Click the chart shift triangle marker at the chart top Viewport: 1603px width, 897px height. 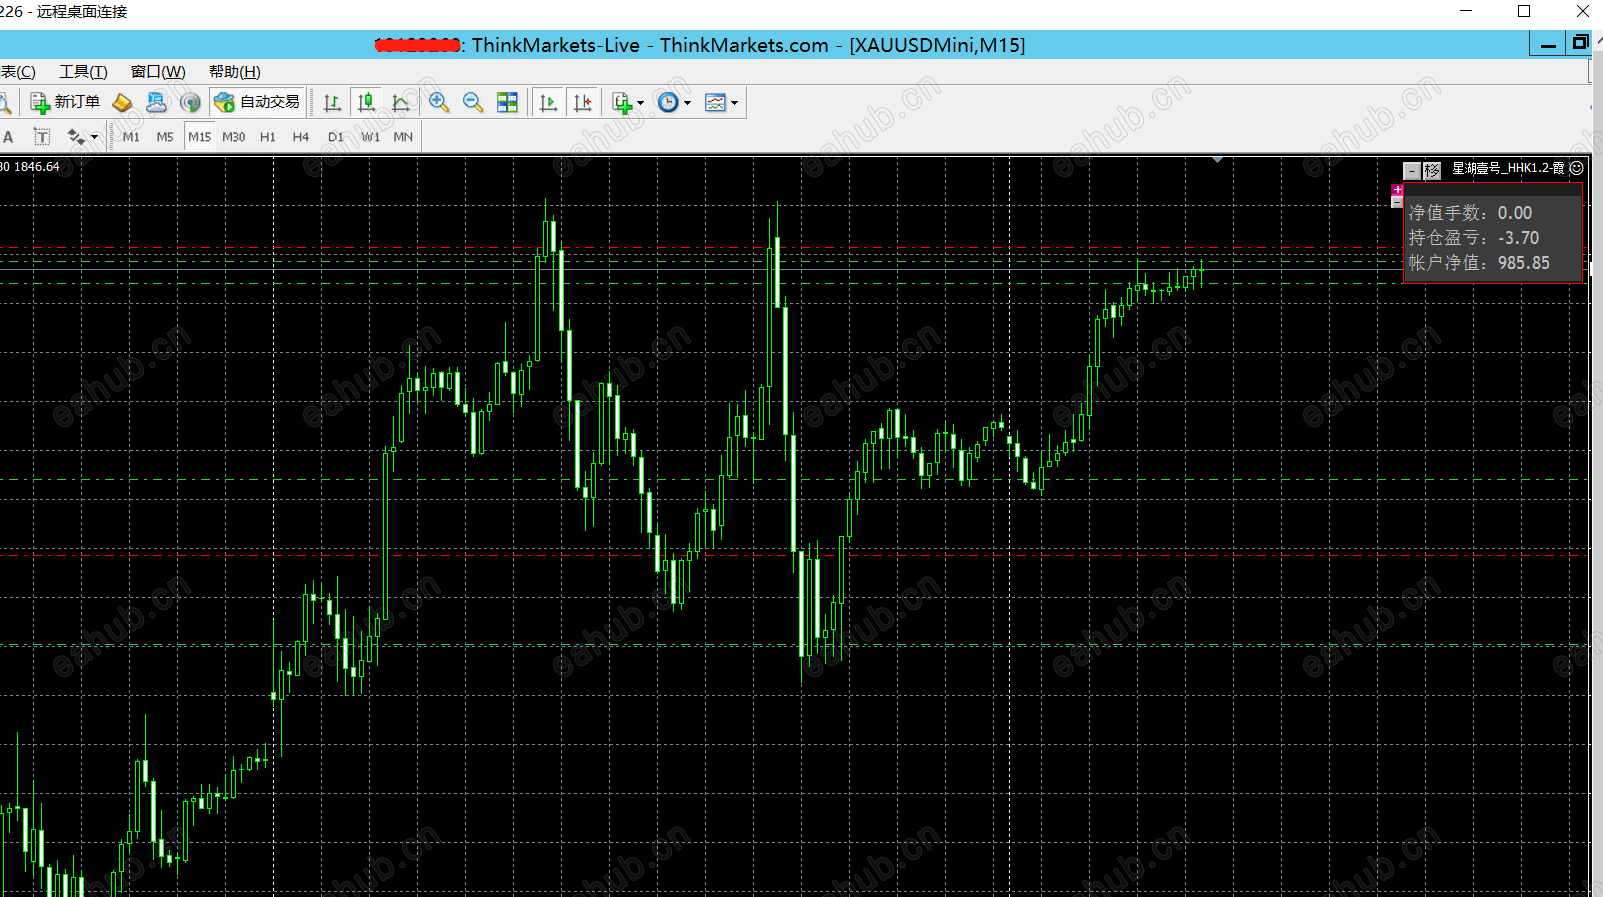coord(1217,160)
